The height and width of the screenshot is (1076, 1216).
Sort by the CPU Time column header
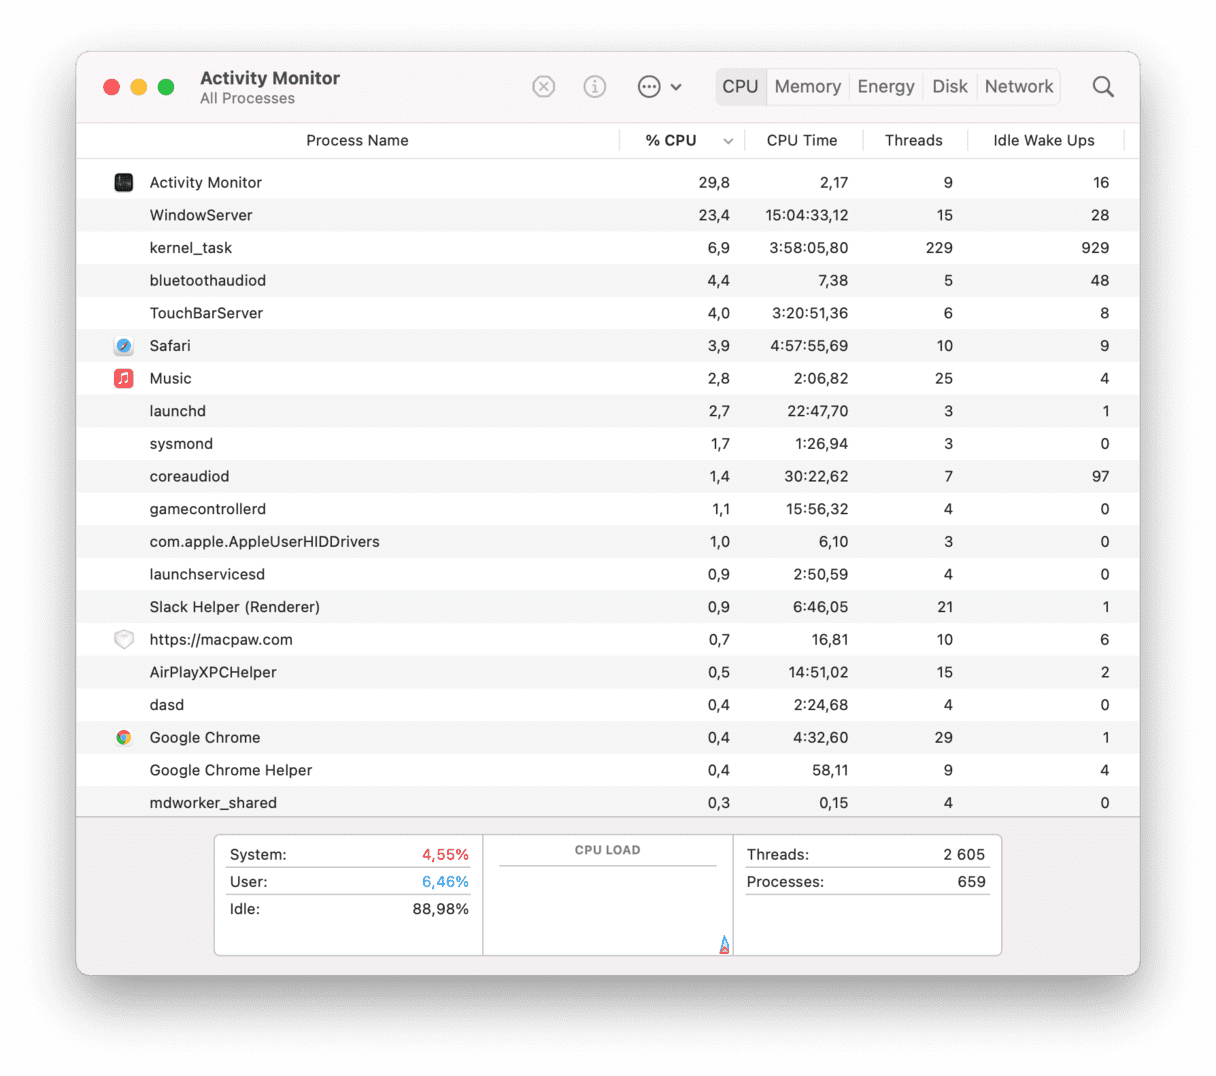point(801,141)
